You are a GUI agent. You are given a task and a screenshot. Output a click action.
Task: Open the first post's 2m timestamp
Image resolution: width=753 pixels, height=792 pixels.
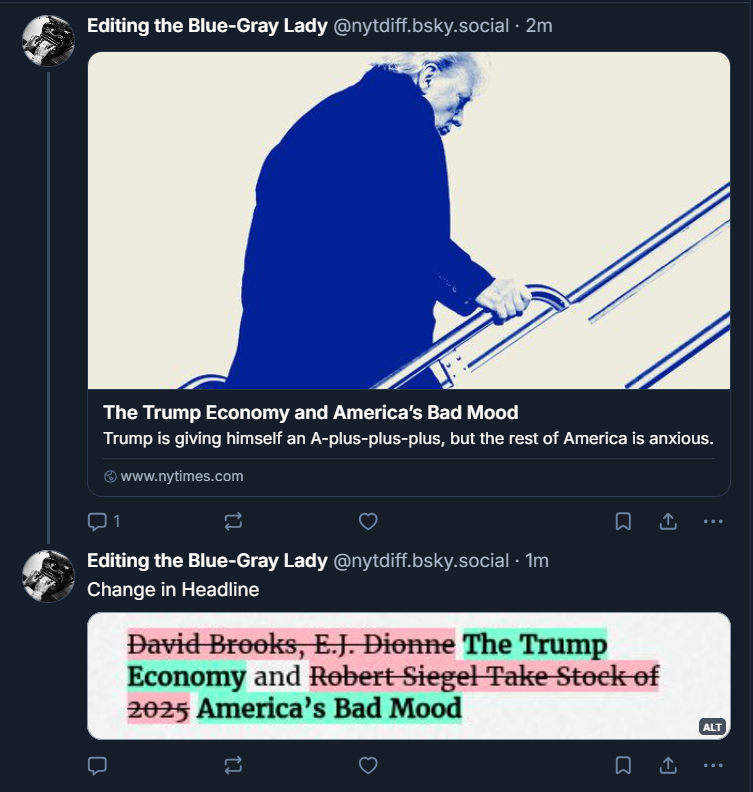point(538,26)
